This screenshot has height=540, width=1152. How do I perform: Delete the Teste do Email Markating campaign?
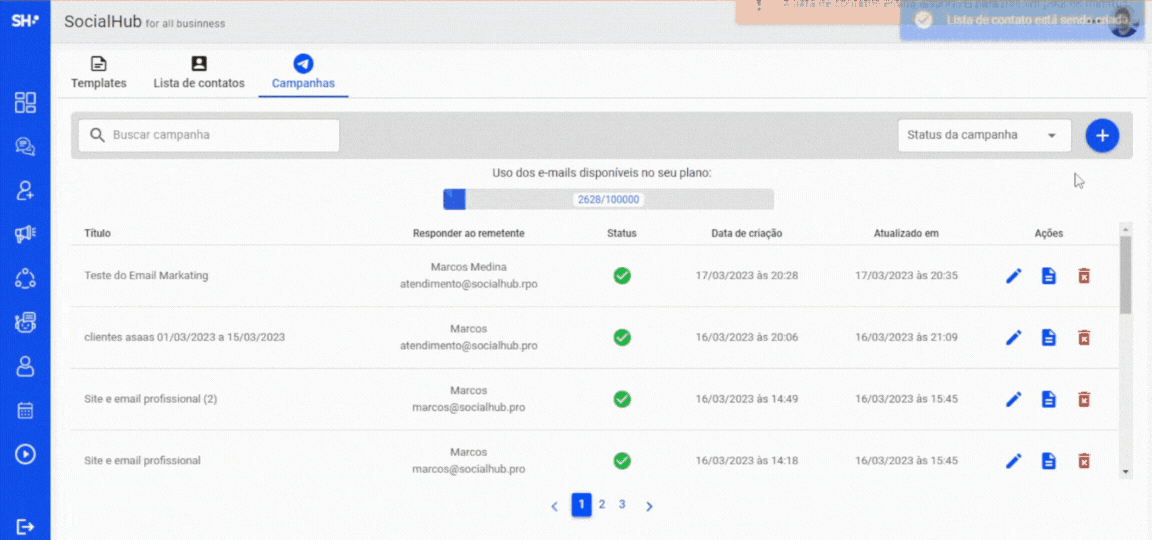click(1084, 276)
